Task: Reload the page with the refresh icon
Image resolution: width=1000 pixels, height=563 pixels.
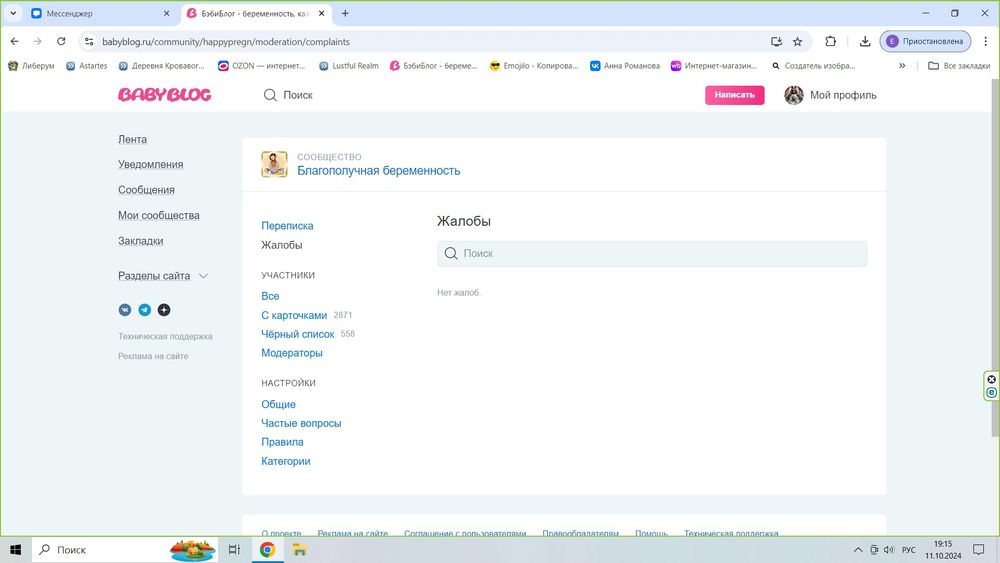Action: click(x=61, y=41)
